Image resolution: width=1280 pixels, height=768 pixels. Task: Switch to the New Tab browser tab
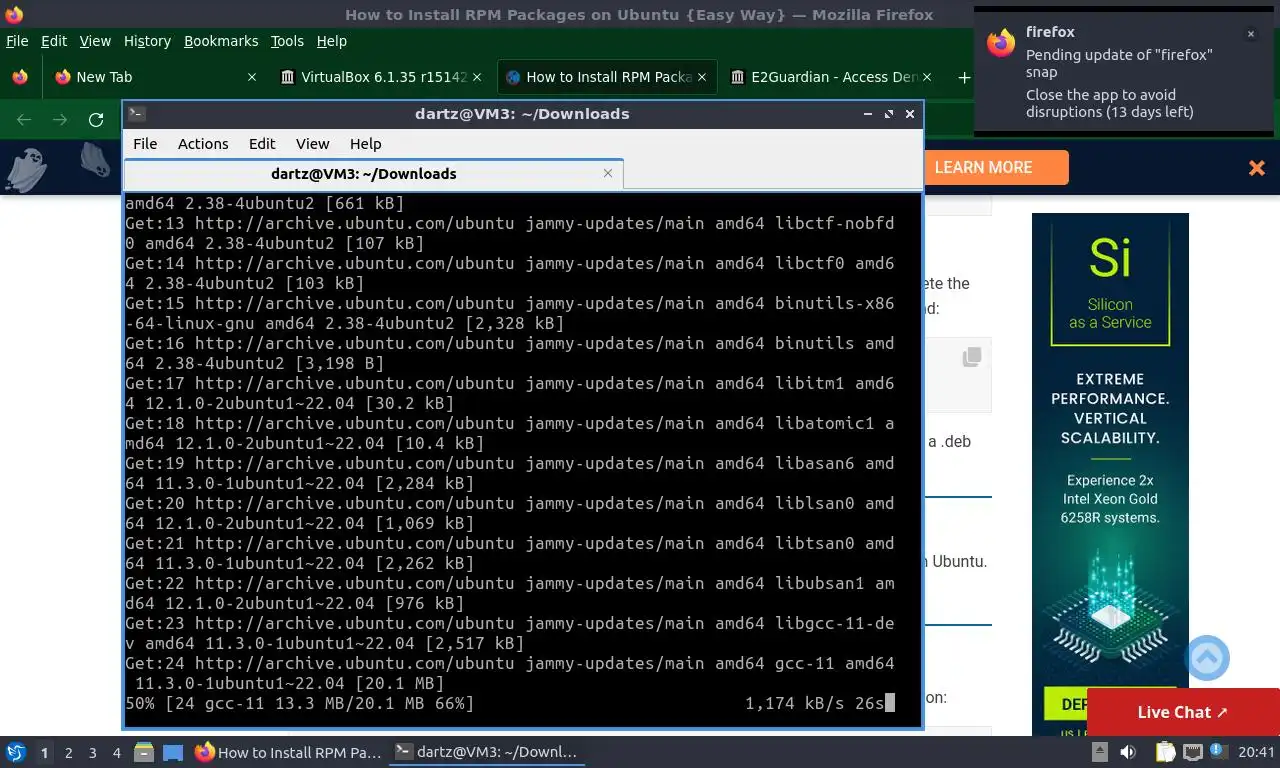tap(155, 77)
